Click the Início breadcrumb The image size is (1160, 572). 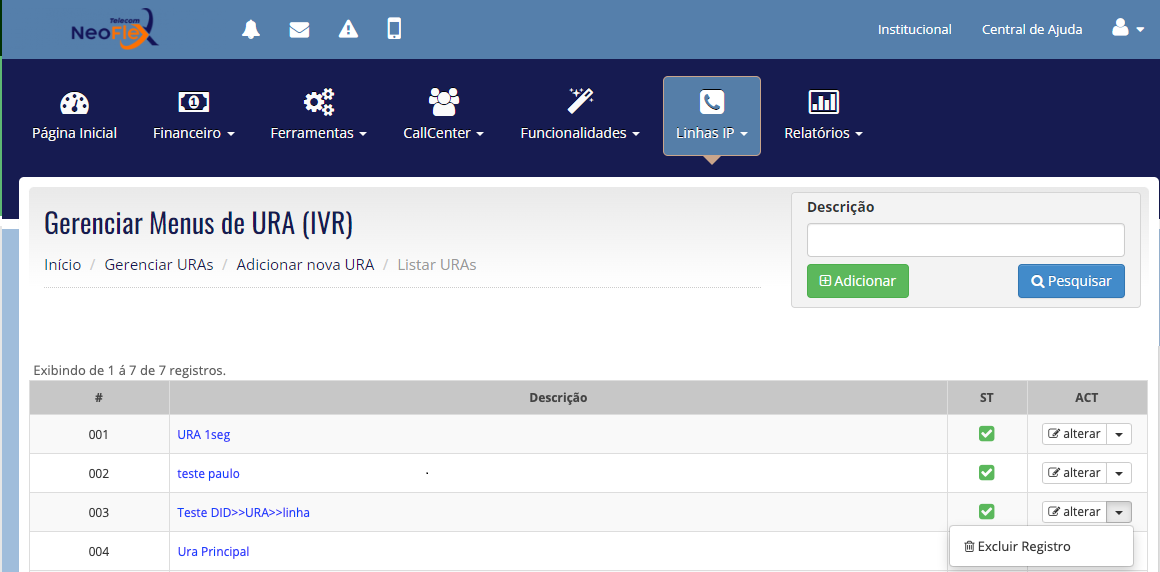point(63,264)
